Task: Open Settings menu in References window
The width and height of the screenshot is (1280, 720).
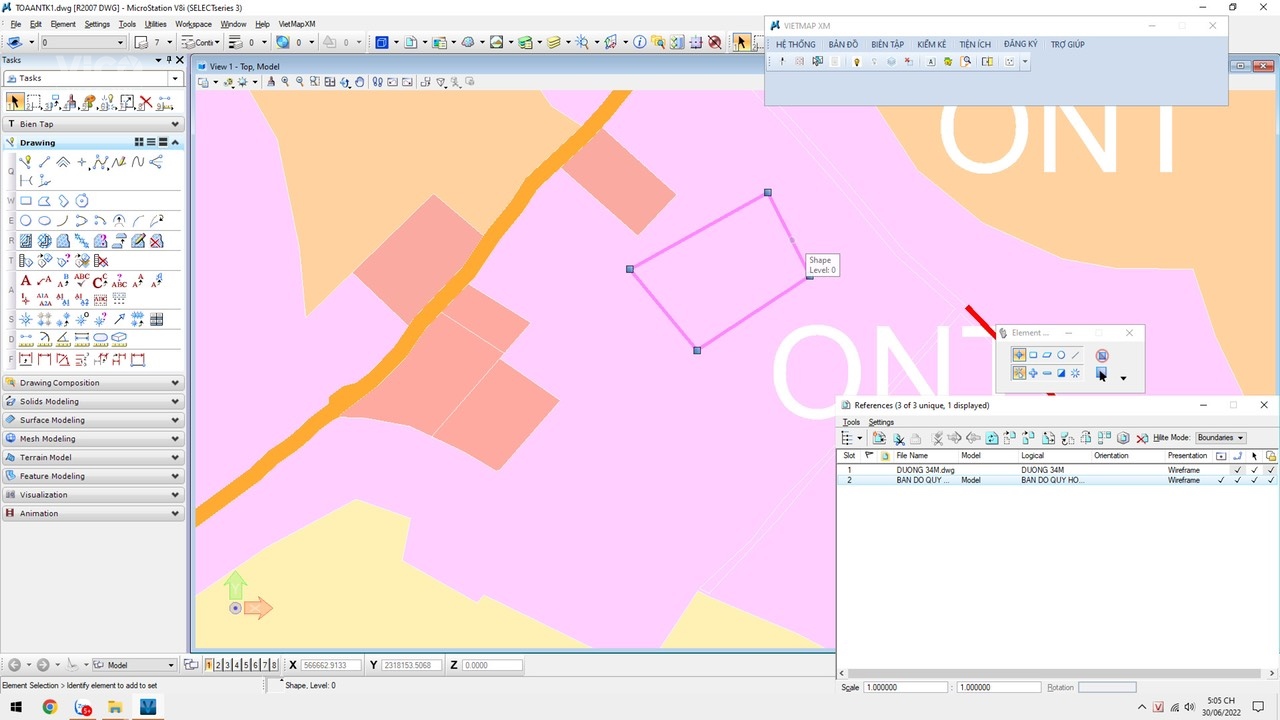Action: point(881,422)
